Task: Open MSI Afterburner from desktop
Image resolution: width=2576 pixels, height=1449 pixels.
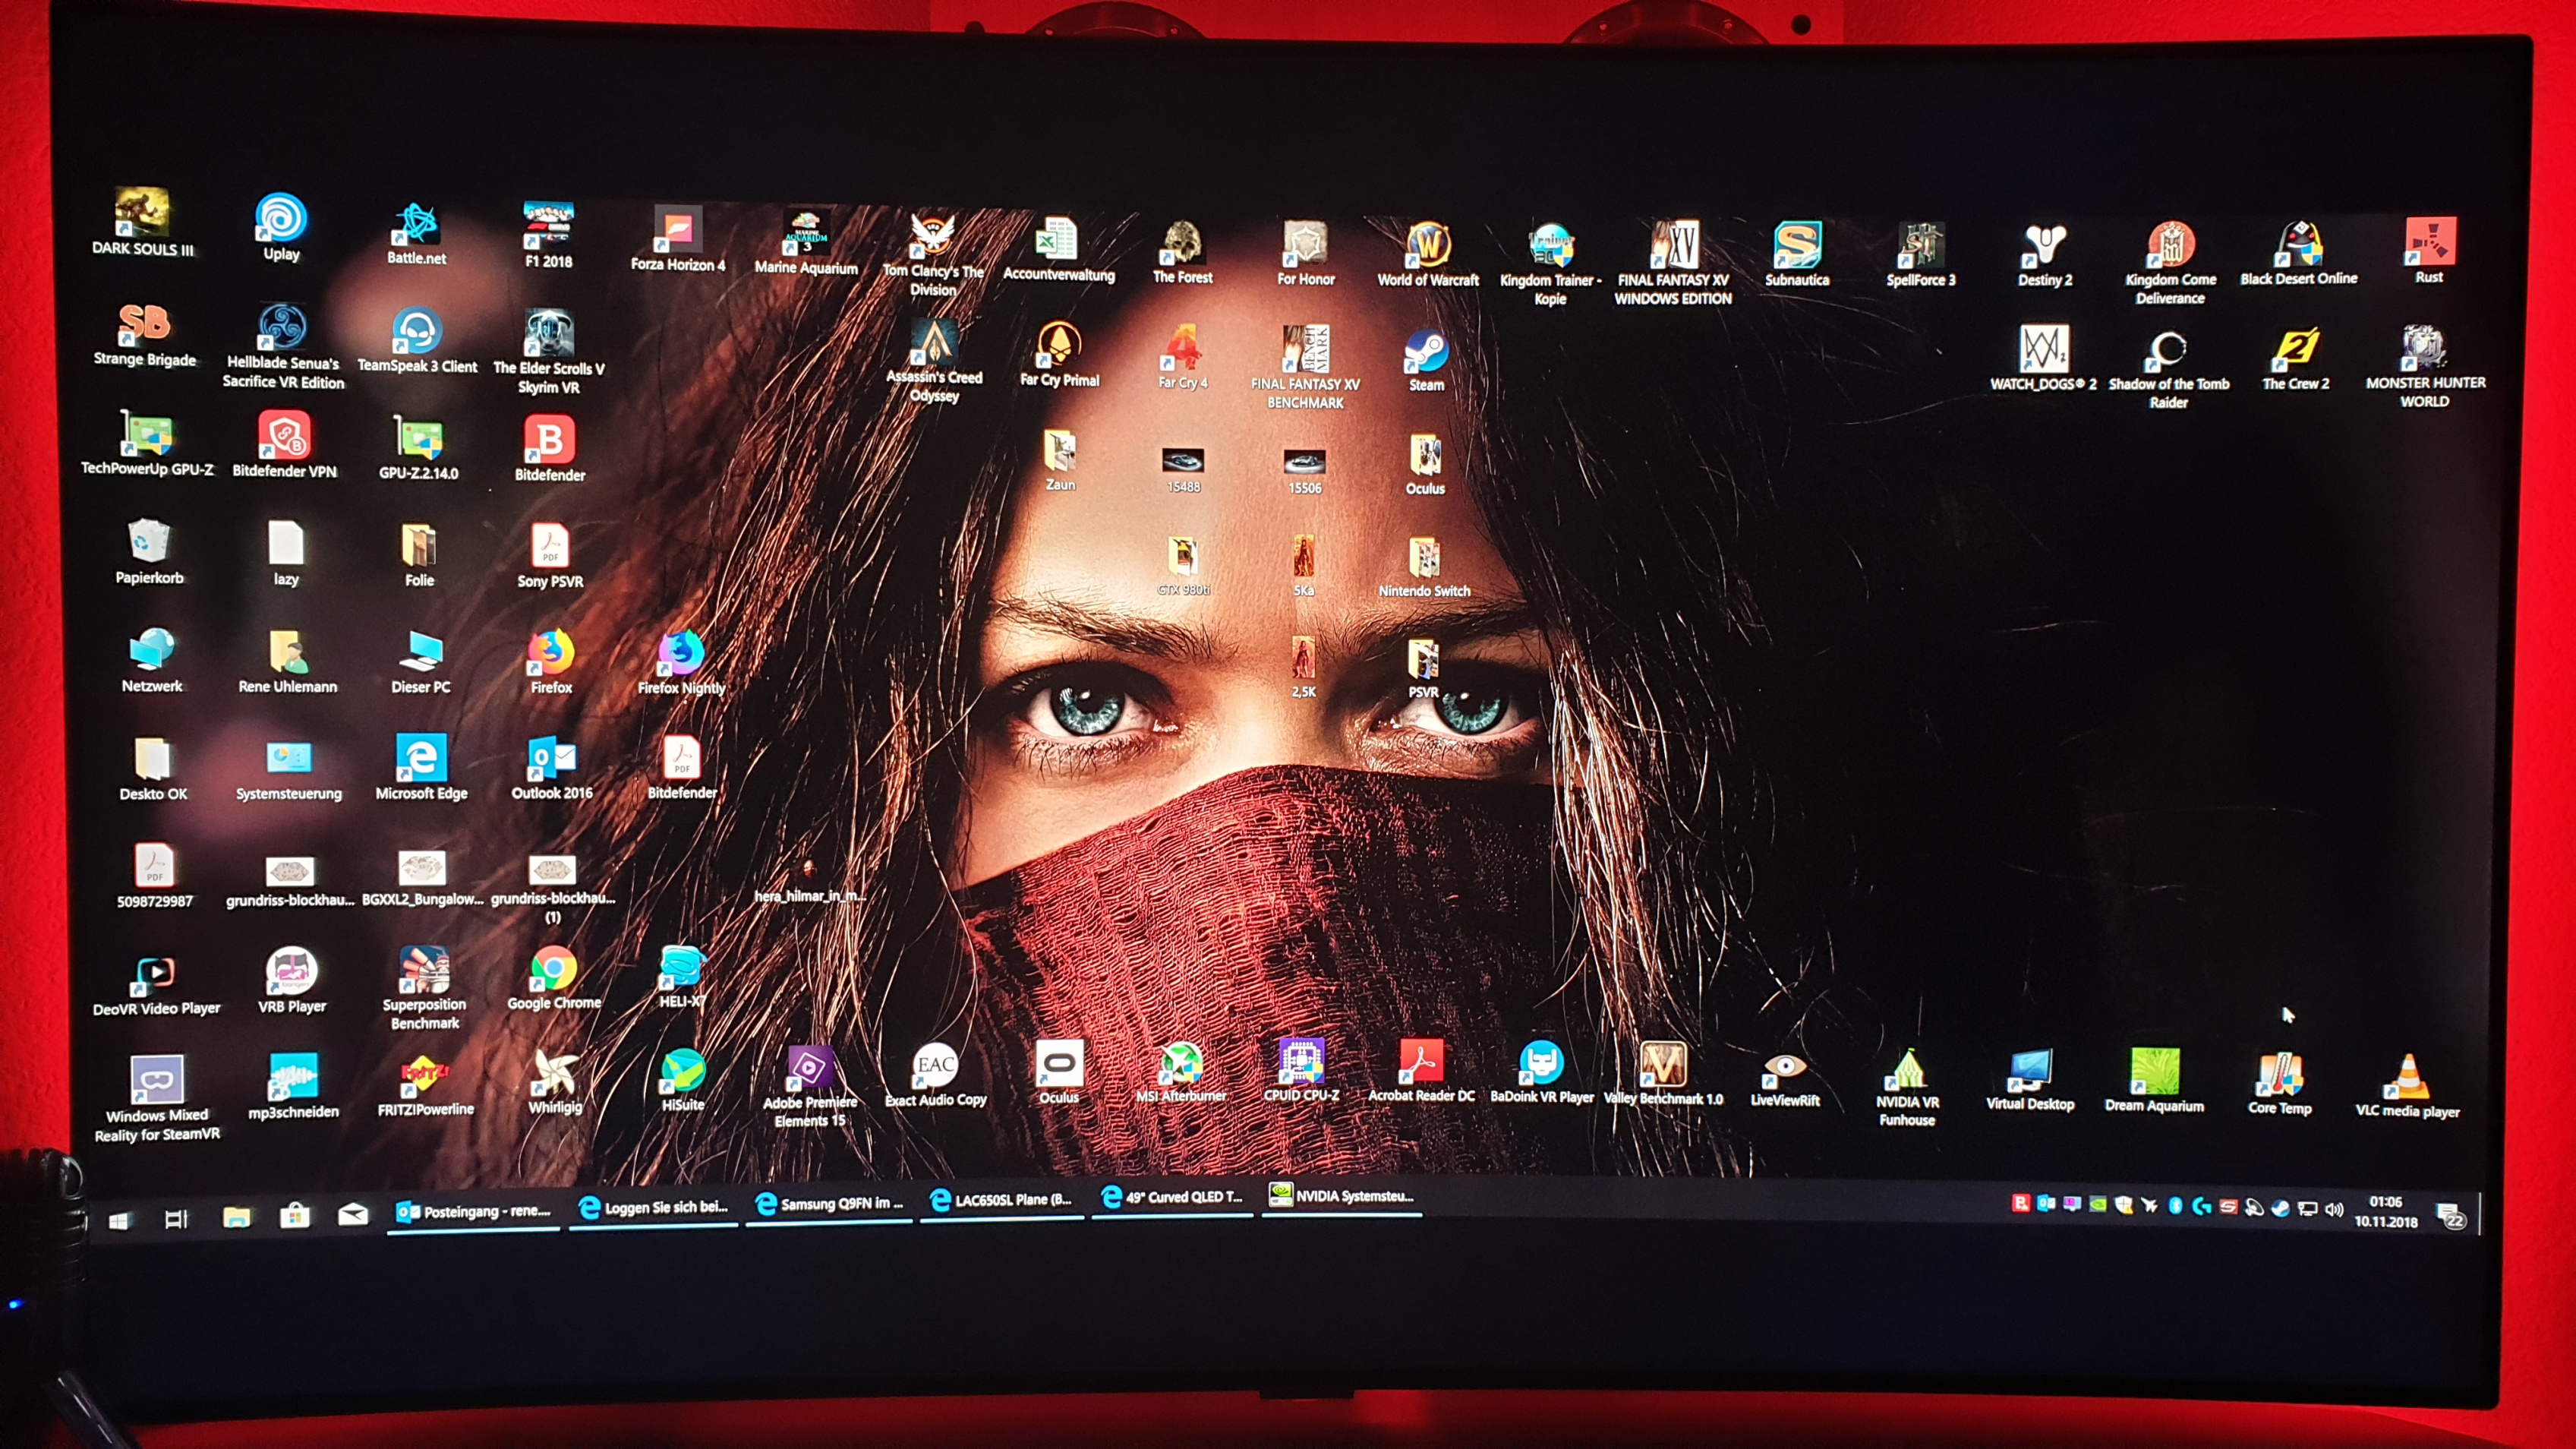Action: (x=1181, y=1072)
